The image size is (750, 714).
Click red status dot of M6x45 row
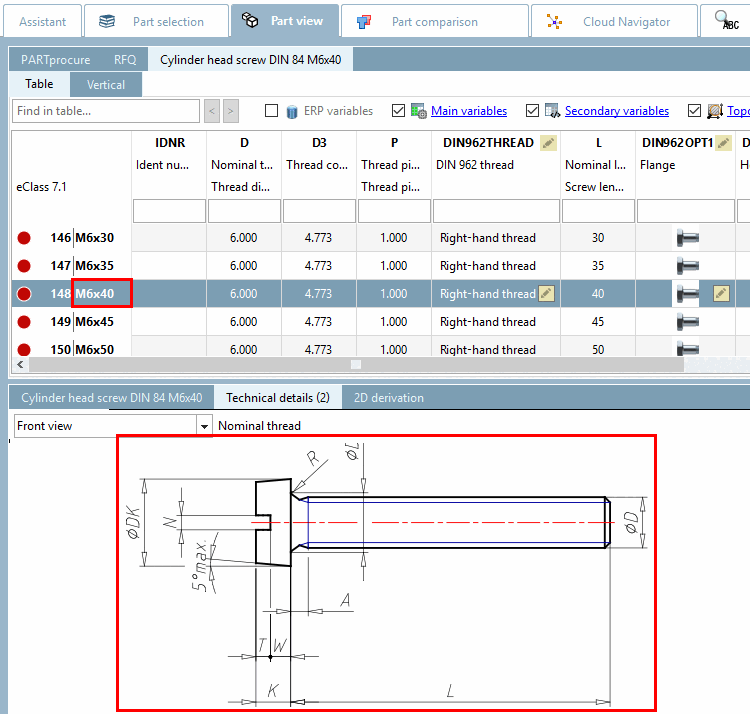(x=24, y=322)
